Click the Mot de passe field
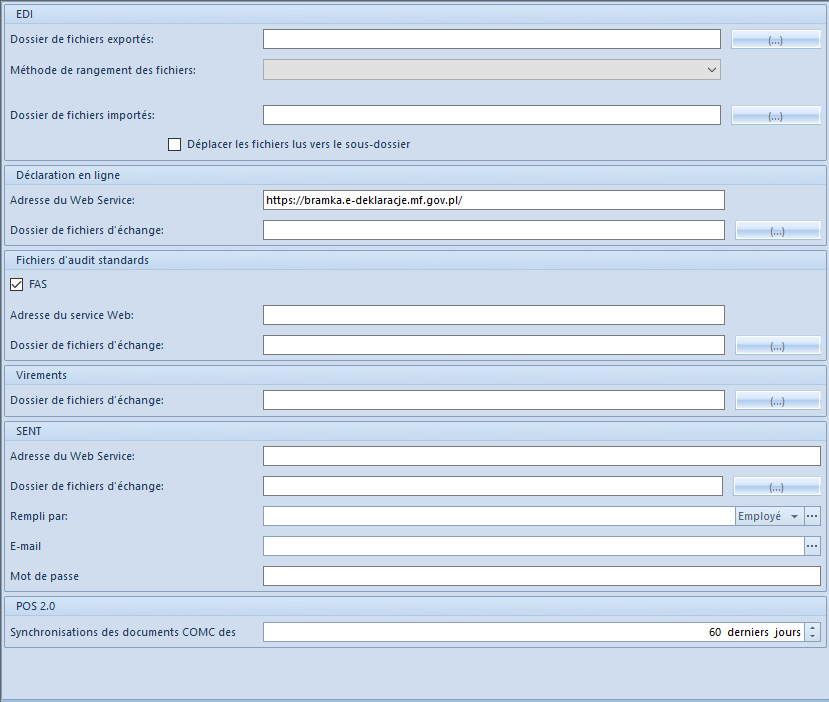 542,576
